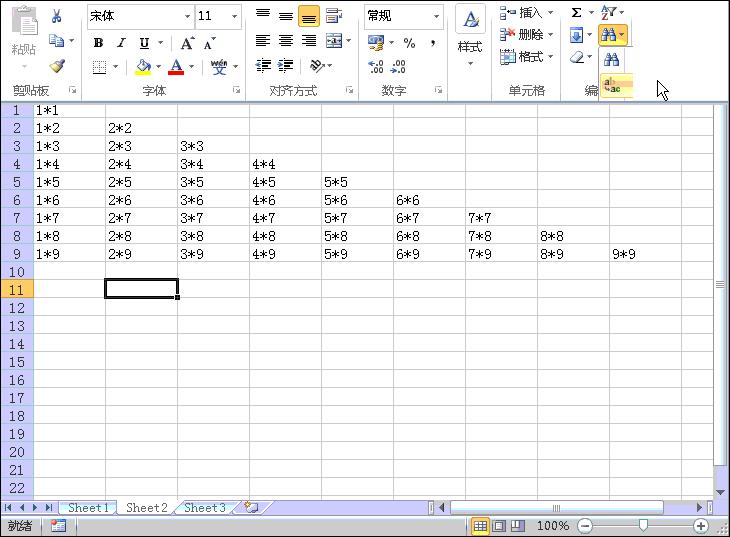
Task: Apply yellow fill color bucket
Action: tap(143, 67)
